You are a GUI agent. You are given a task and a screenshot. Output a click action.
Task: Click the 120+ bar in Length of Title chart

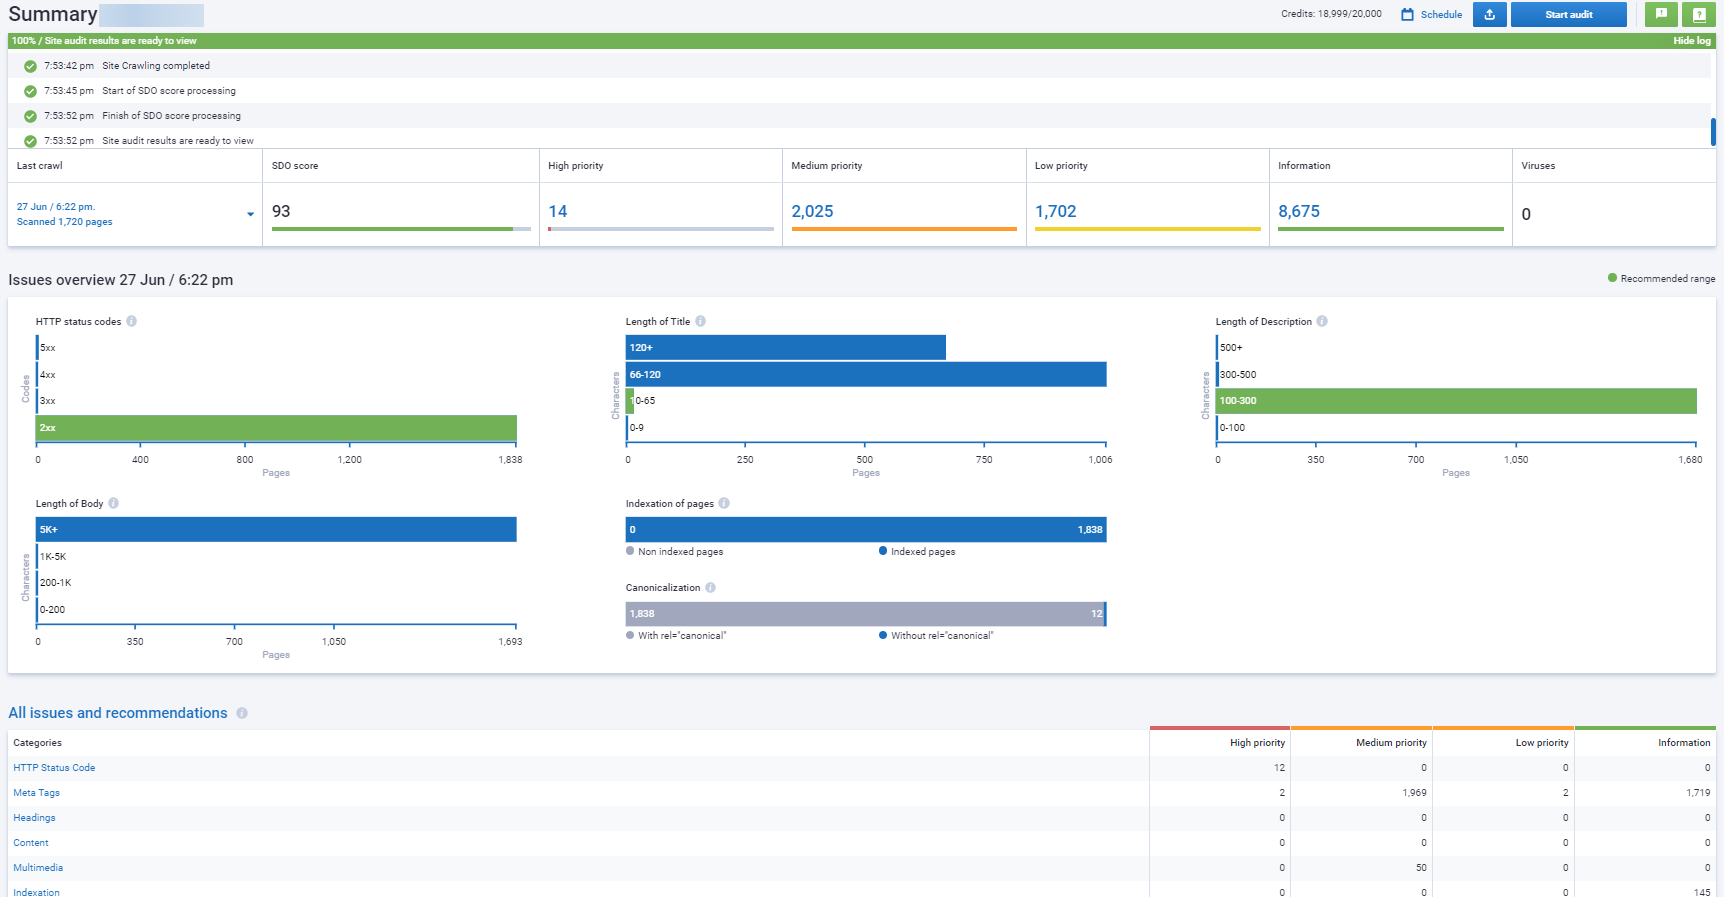[x=786, y=348]
